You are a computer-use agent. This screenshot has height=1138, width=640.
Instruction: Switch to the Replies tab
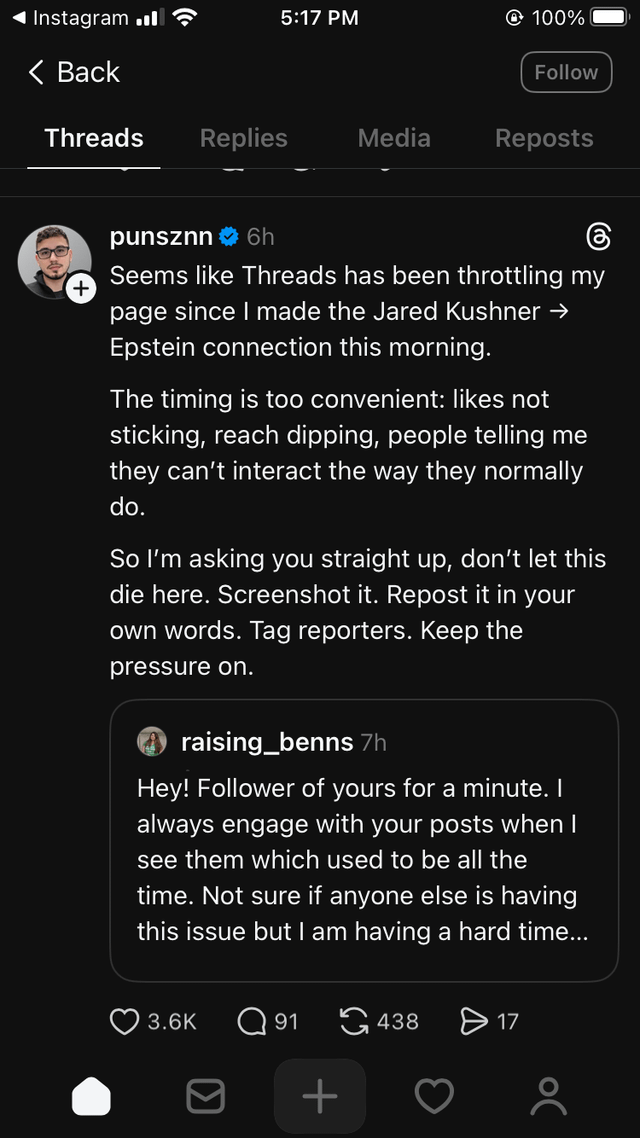[243, 138]
